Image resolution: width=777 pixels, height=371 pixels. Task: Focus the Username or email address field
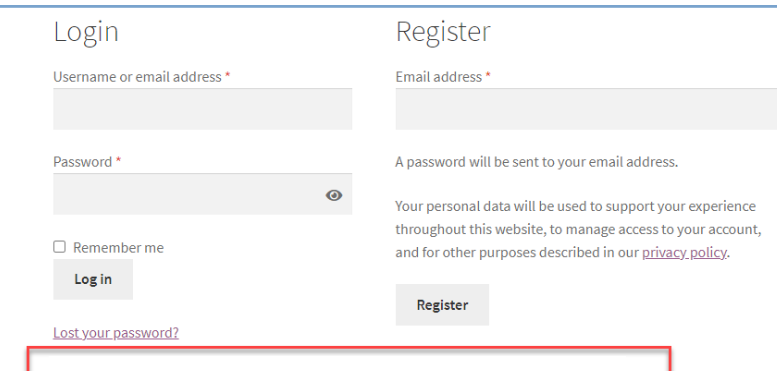[x=203, y=109]
